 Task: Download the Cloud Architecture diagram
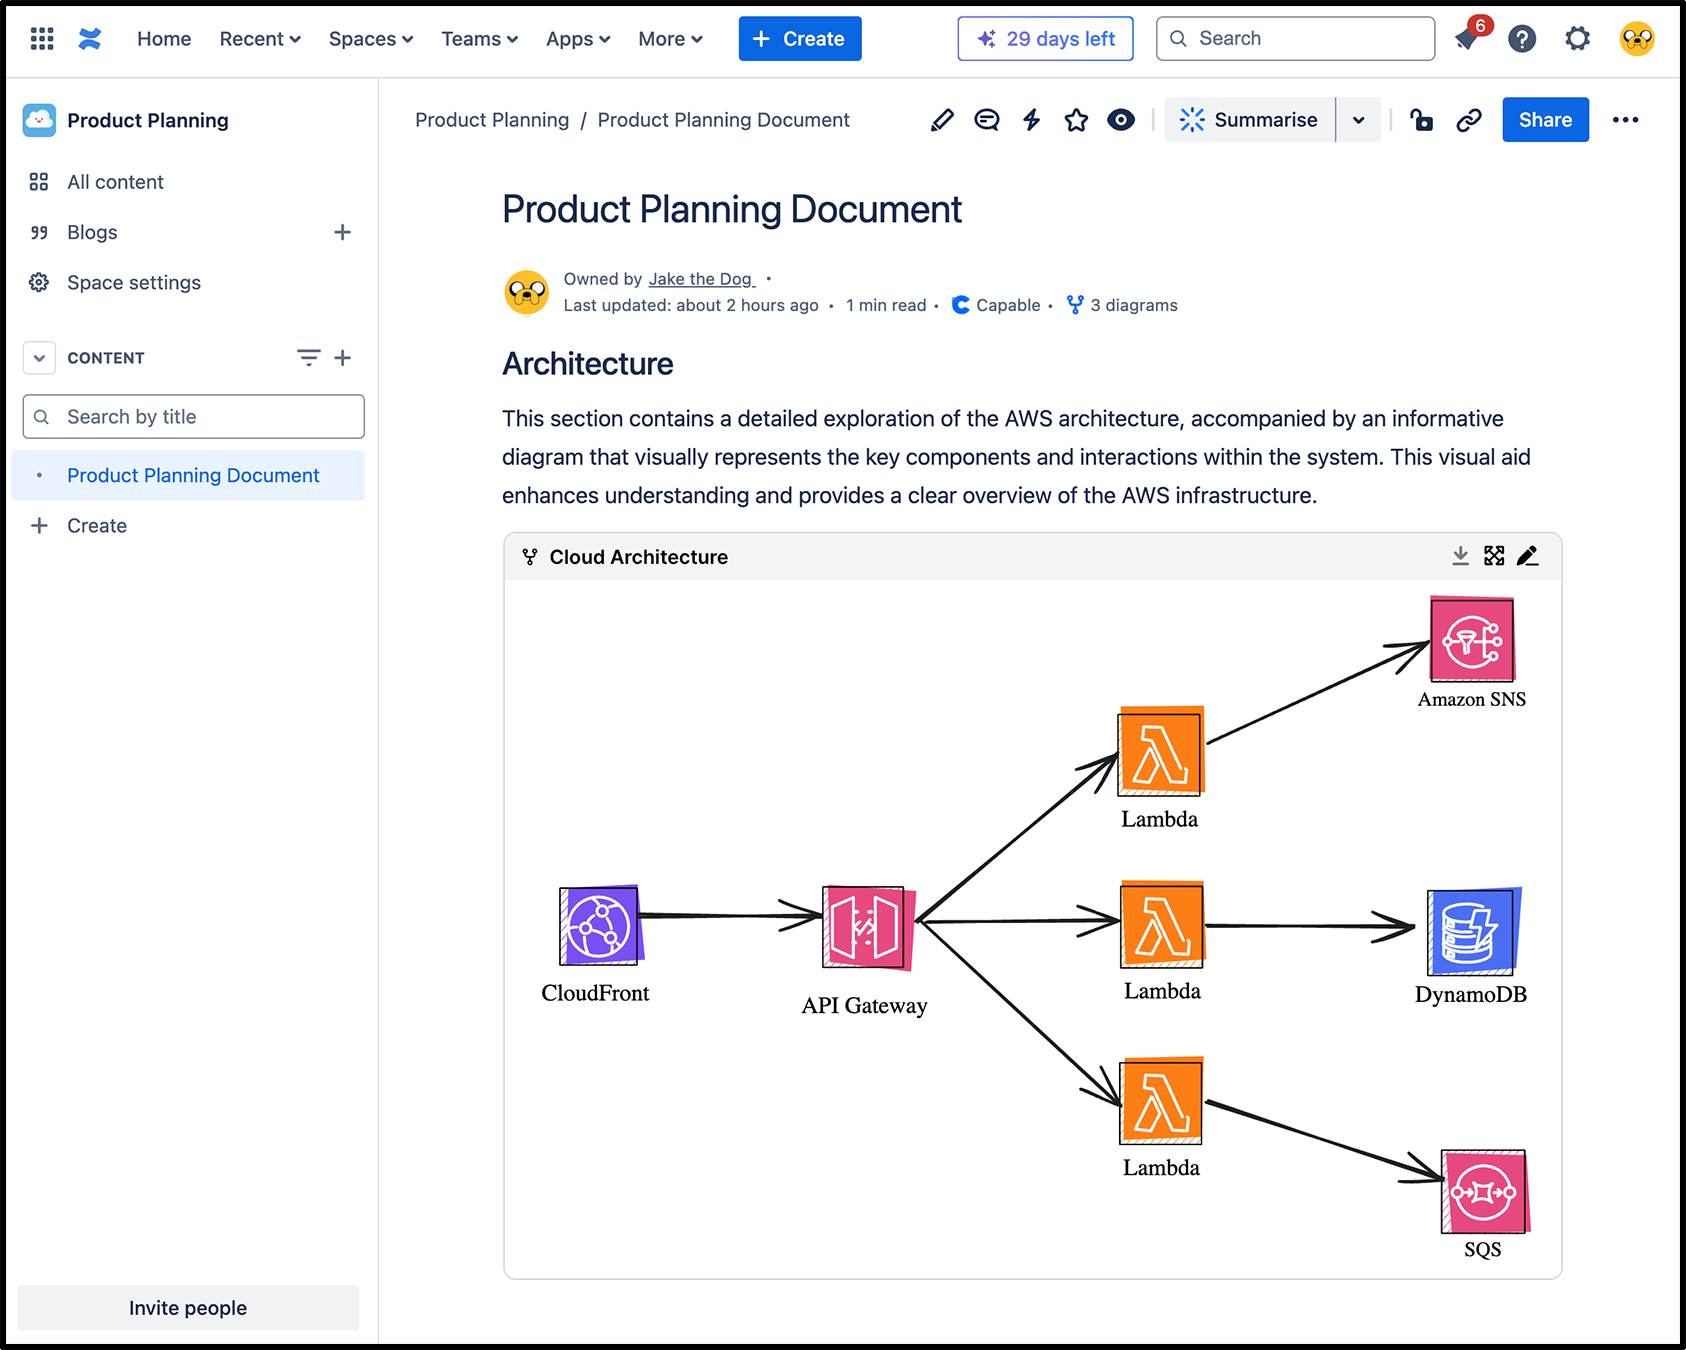(x=1461, y=556)
